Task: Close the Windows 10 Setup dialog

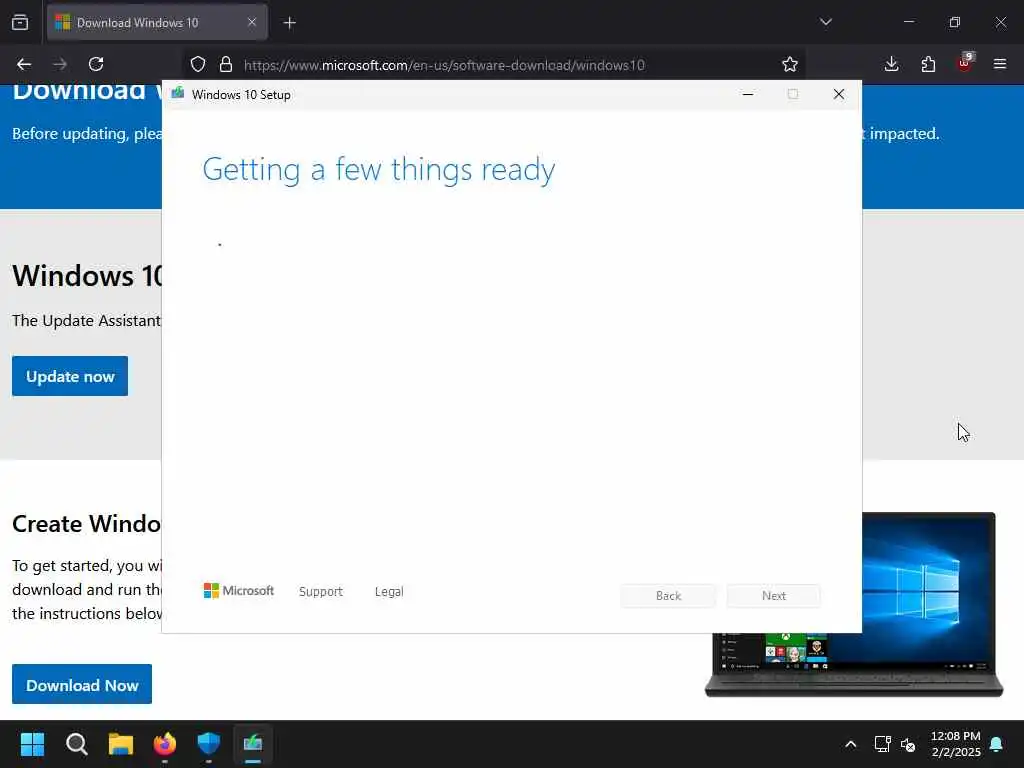Action: coord(839,95)
